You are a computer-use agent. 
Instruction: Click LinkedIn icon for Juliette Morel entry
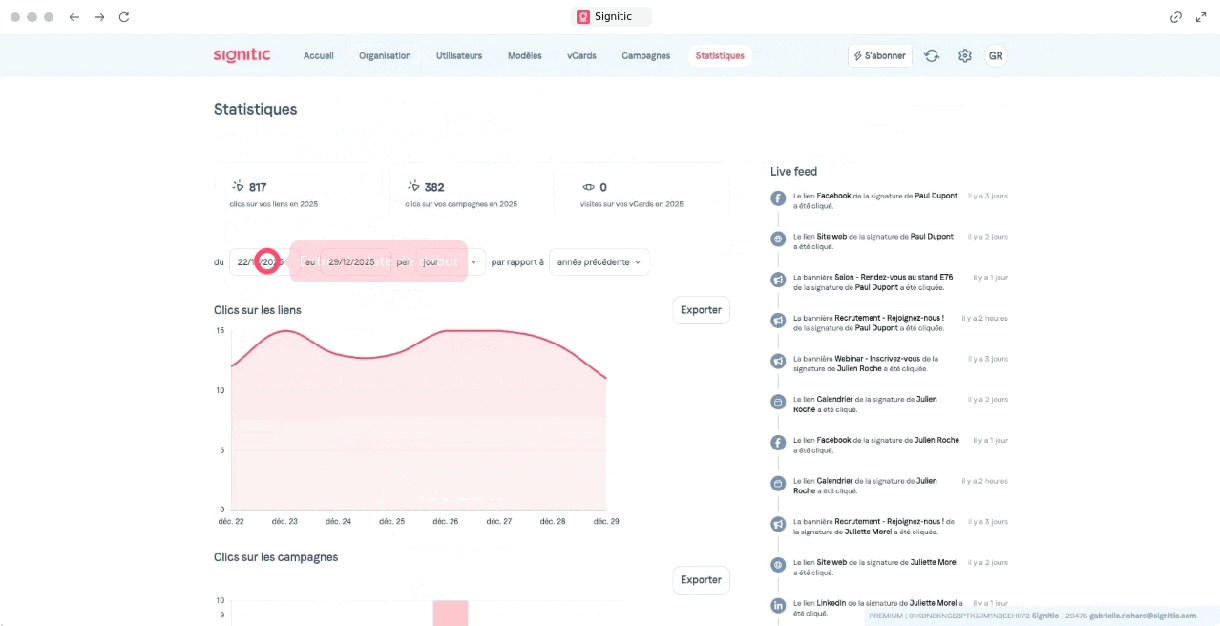(x=777, y=606)
